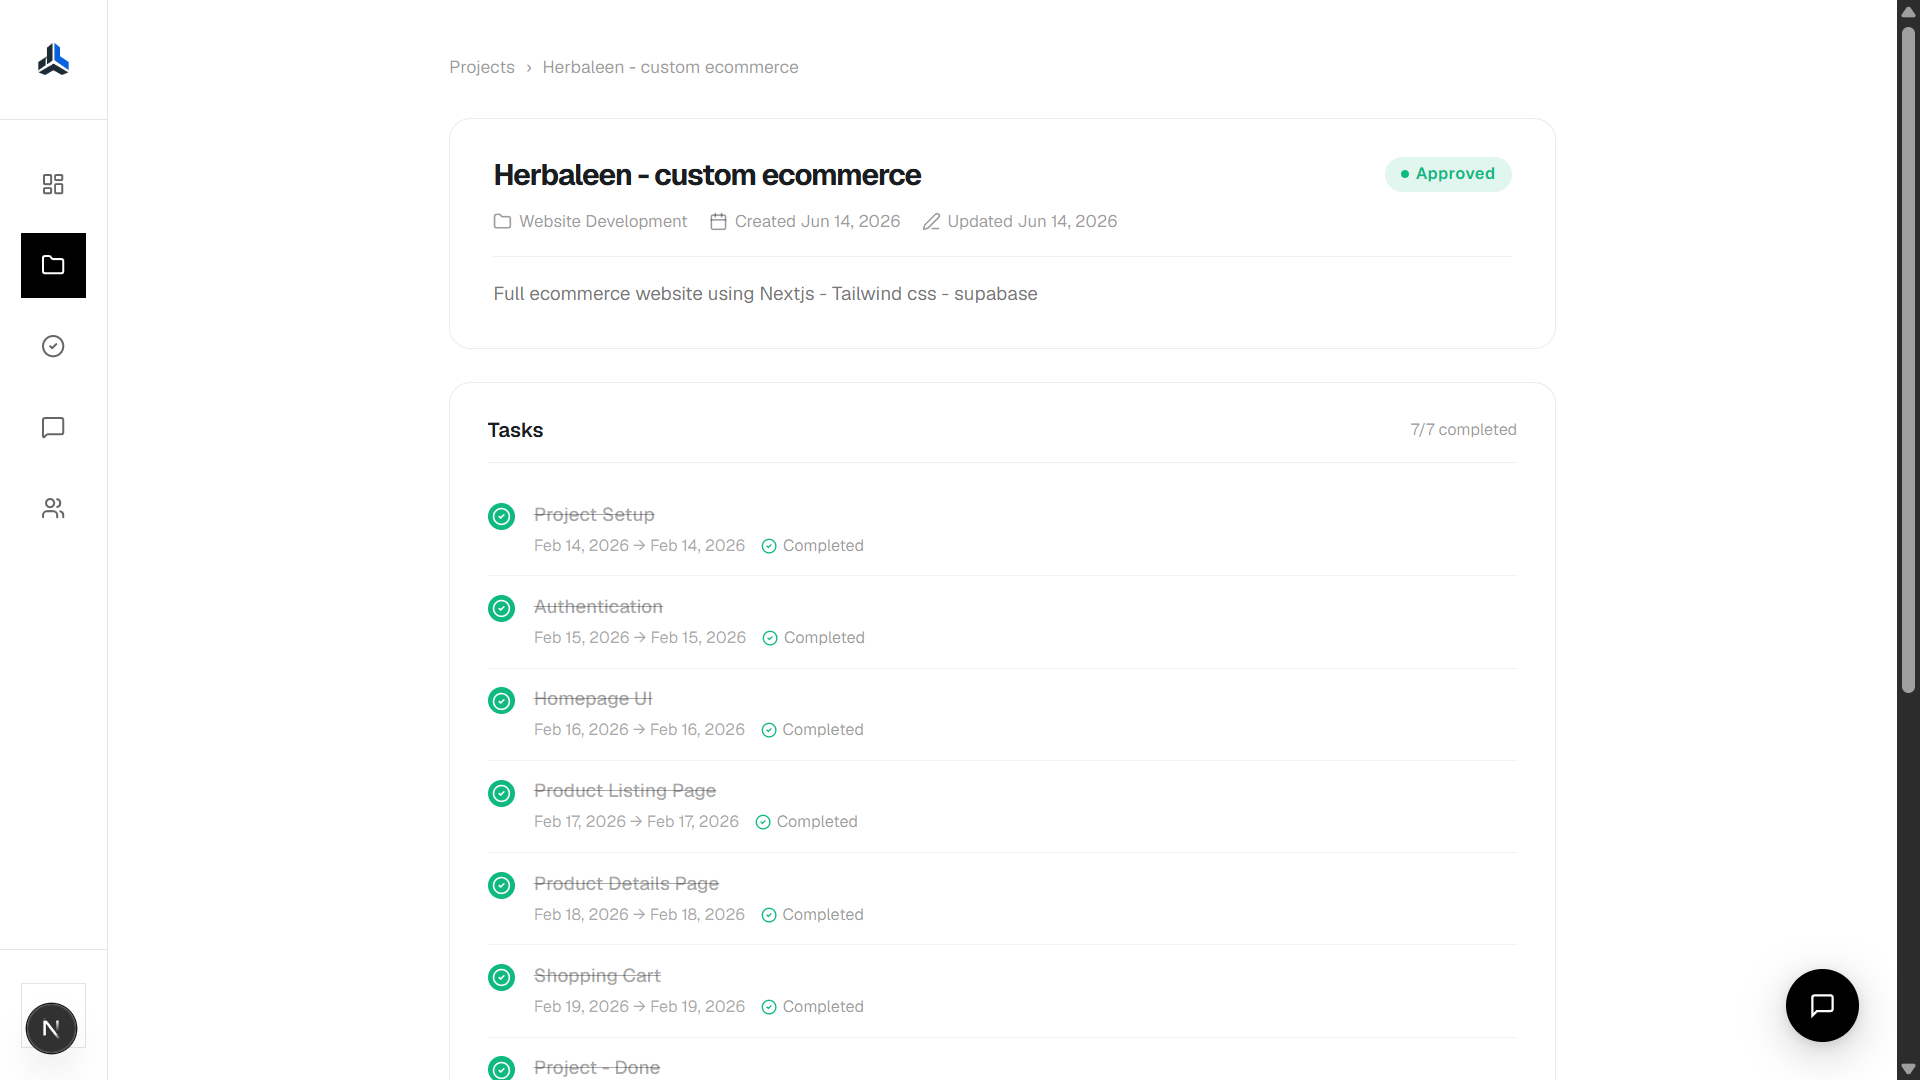Viewport: 1920px width, 1080px height.
Task: Click the scrollbar down arrow
Action: (1908, 1069)
